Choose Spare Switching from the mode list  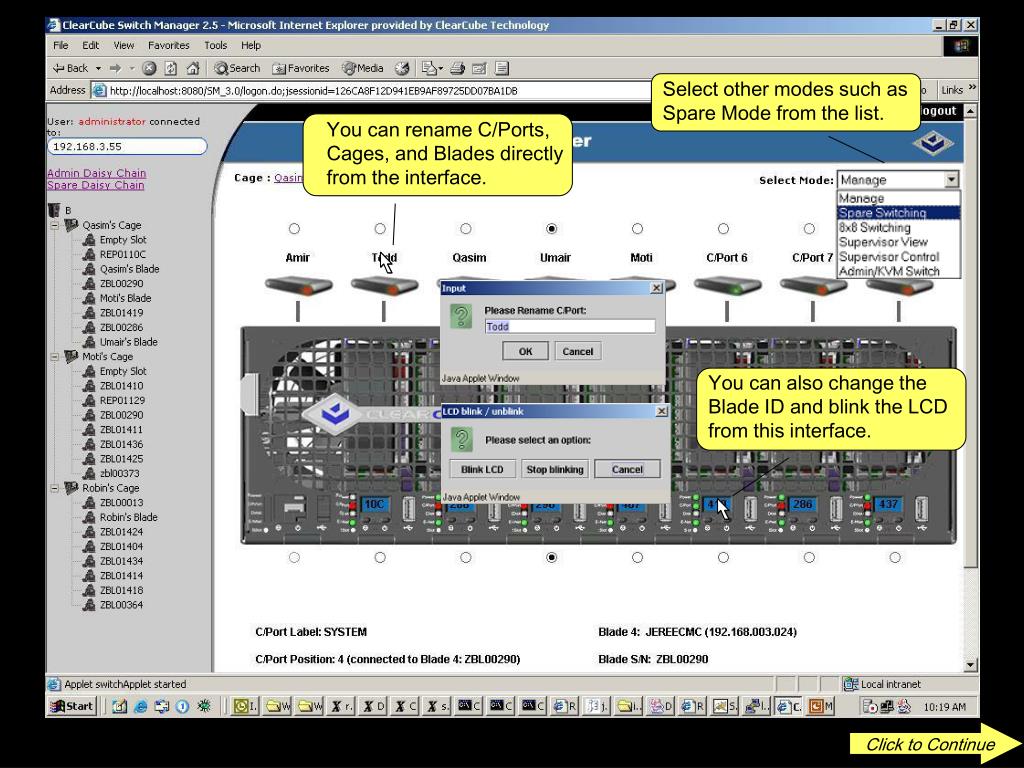pos(882,213)
